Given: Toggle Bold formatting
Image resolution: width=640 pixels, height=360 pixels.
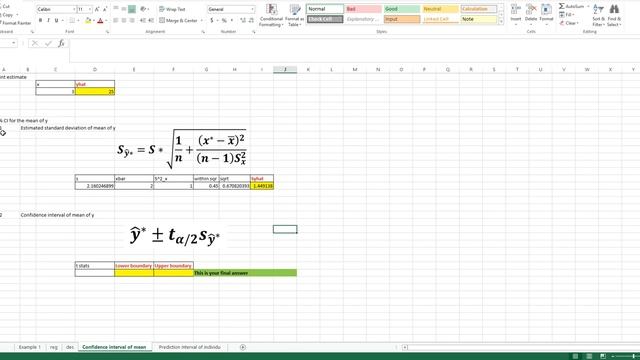Looking at the screenshot, I should click(x=40, y=20).
